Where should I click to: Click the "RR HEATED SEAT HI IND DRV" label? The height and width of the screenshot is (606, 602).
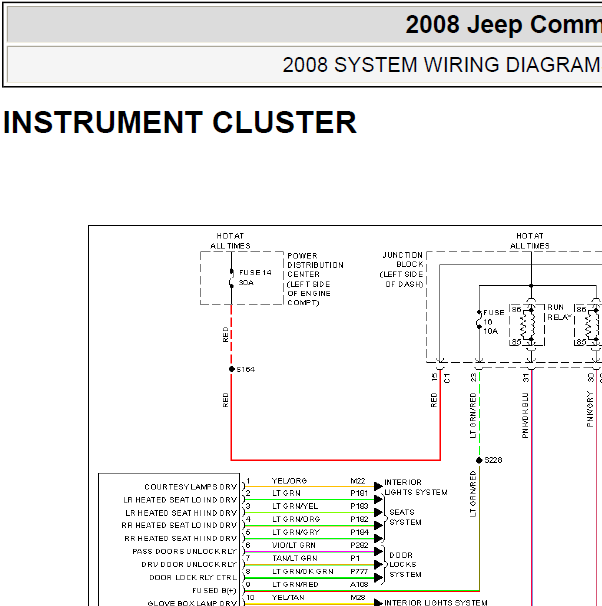(180, 538)
